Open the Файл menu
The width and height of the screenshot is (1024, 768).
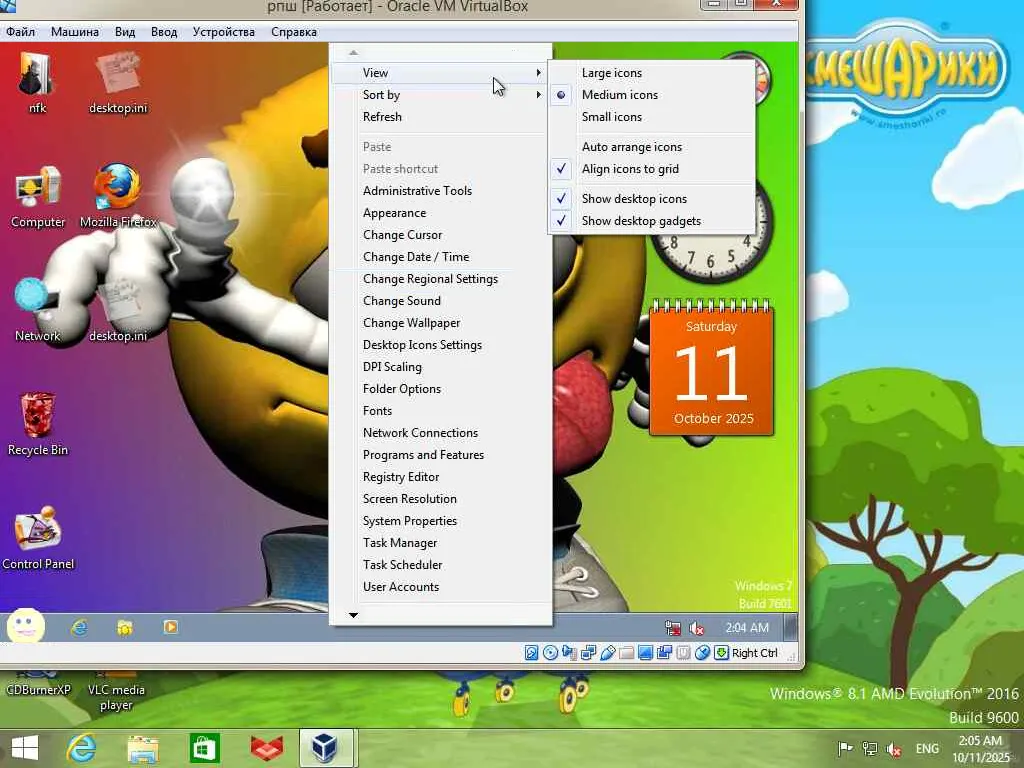pos(20,32)
